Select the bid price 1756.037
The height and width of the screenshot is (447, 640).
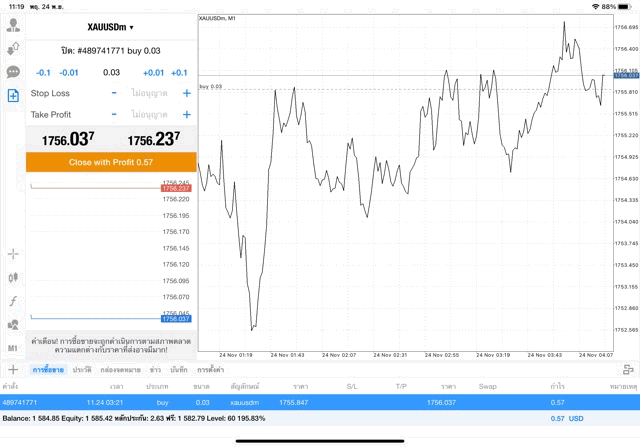pyautogui.click(x=68, y=139)
